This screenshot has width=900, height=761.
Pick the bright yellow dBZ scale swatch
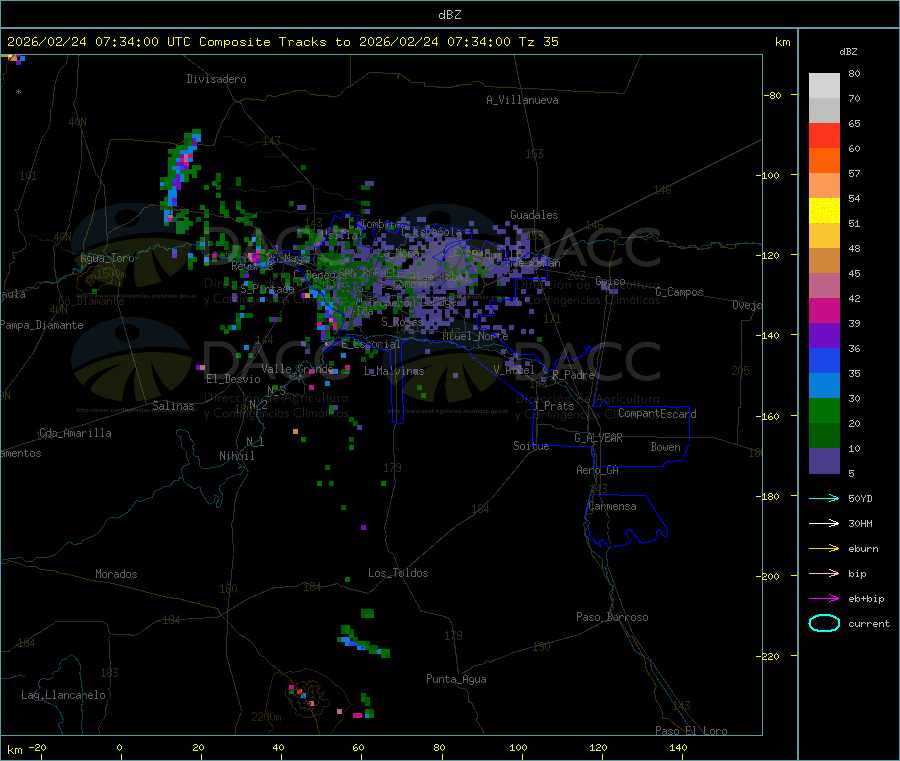coord(824,211)
